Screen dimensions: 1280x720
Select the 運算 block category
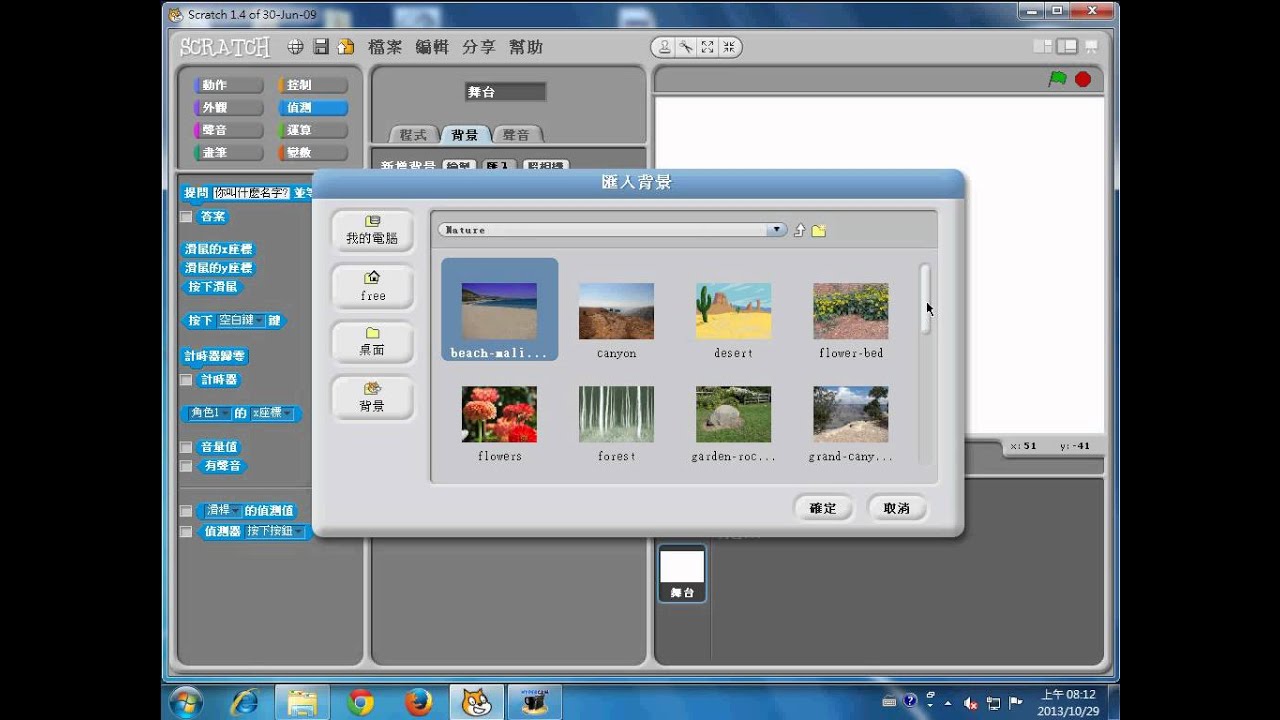[312, 130]
